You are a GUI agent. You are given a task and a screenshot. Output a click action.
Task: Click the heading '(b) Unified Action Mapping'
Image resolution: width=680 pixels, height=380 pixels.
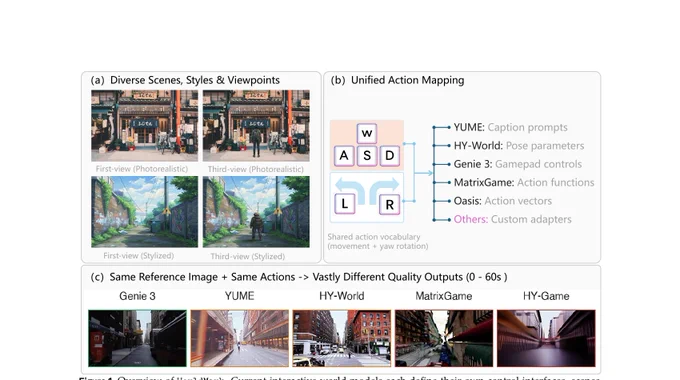point(397,80)
